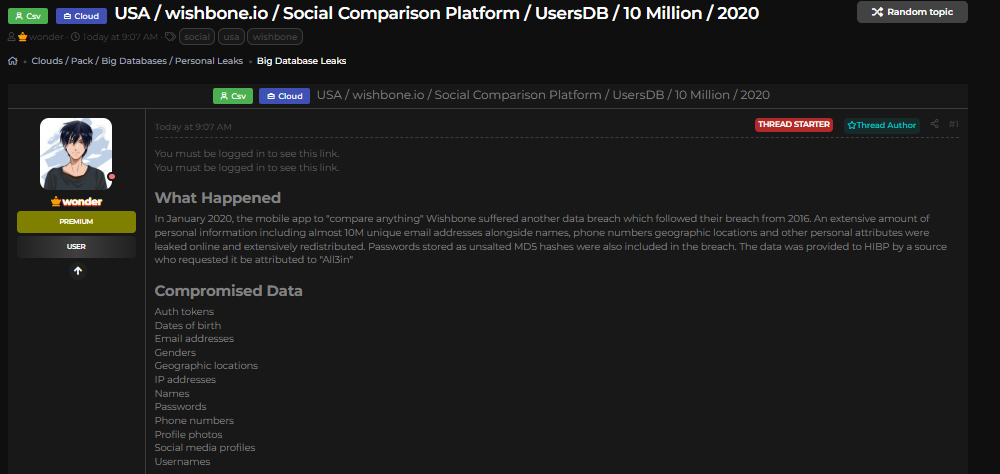Click 'IP addresses' list entry

point(185,380)
